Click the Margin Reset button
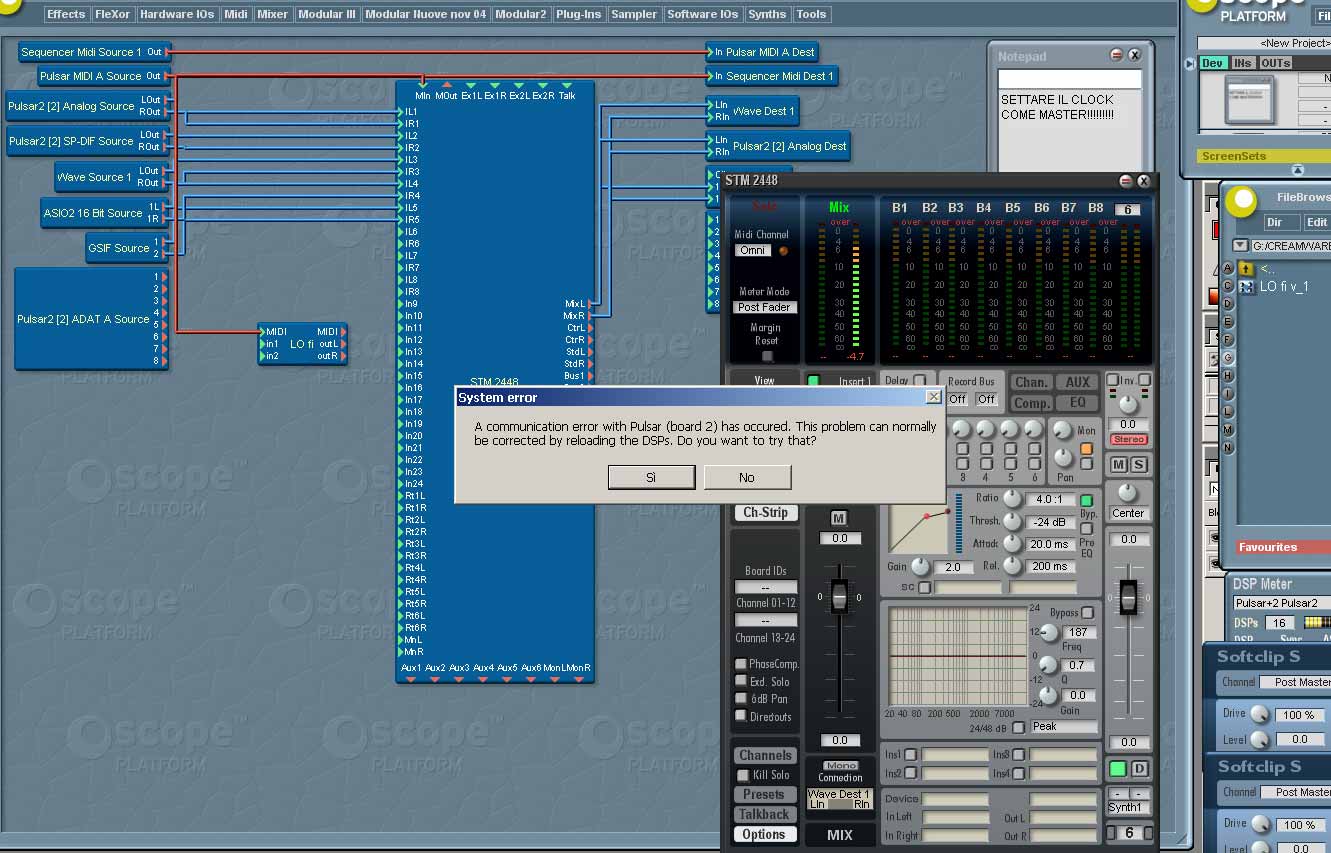 (x=767, y=356)
